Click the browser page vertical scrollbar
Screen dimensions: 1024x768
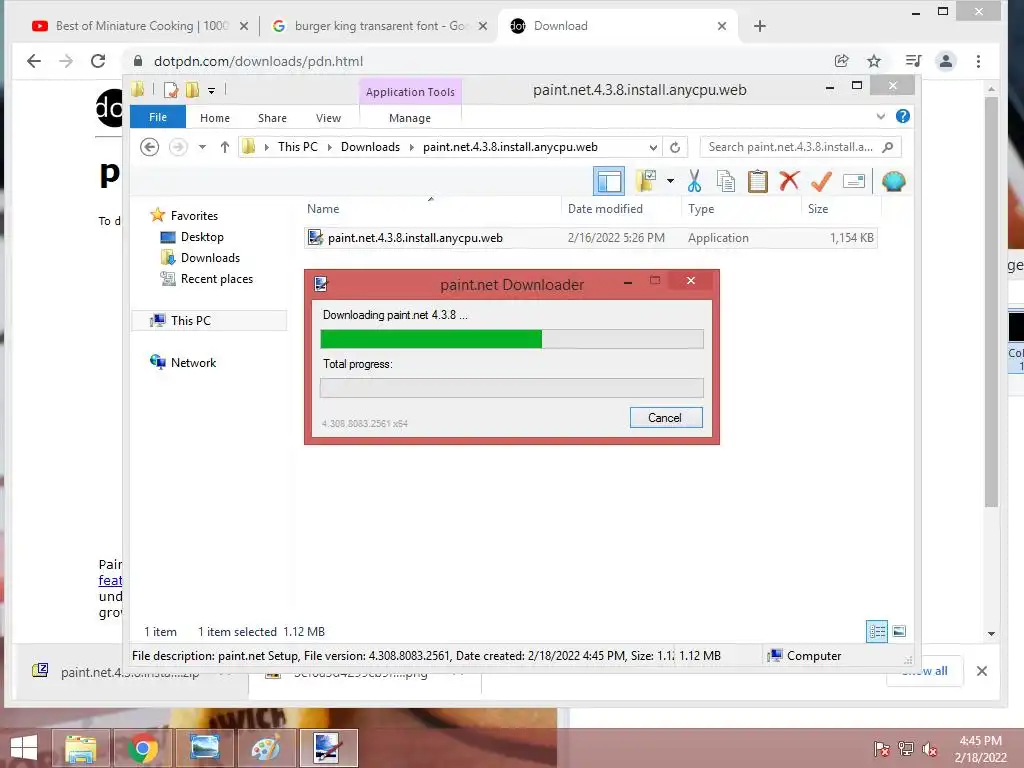[991, 302]
